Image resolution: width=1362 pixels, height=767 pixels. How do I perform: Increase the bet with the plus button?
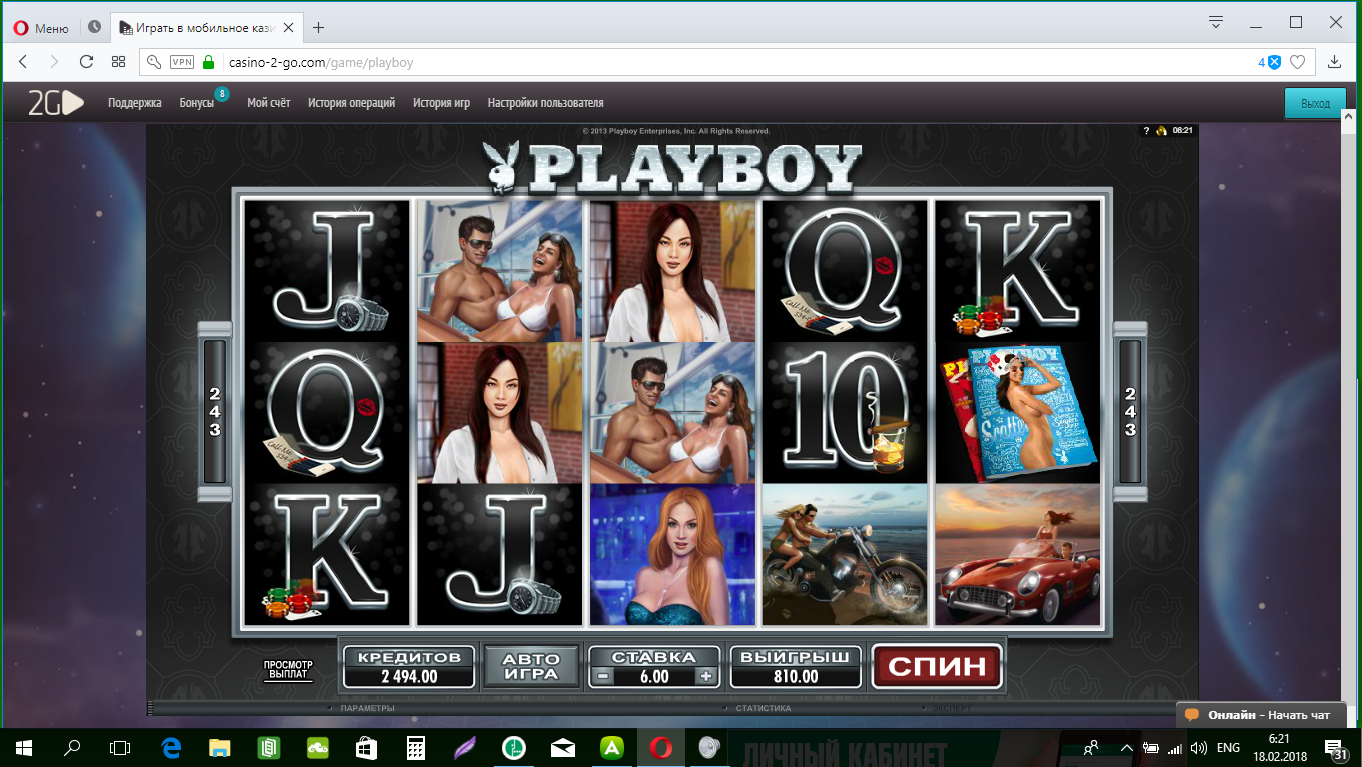coord(707,676)
